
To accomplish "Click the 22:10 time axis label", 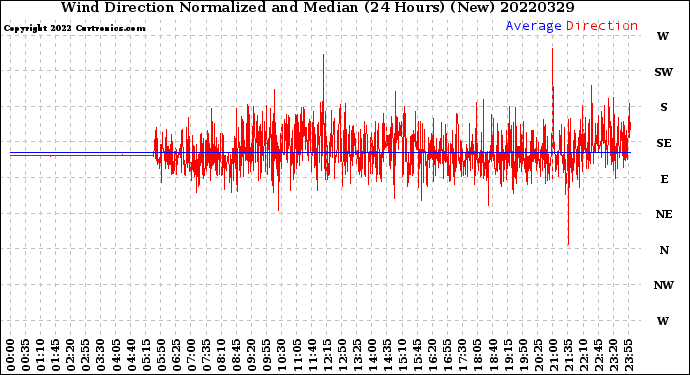I will (x=583, y=356).
